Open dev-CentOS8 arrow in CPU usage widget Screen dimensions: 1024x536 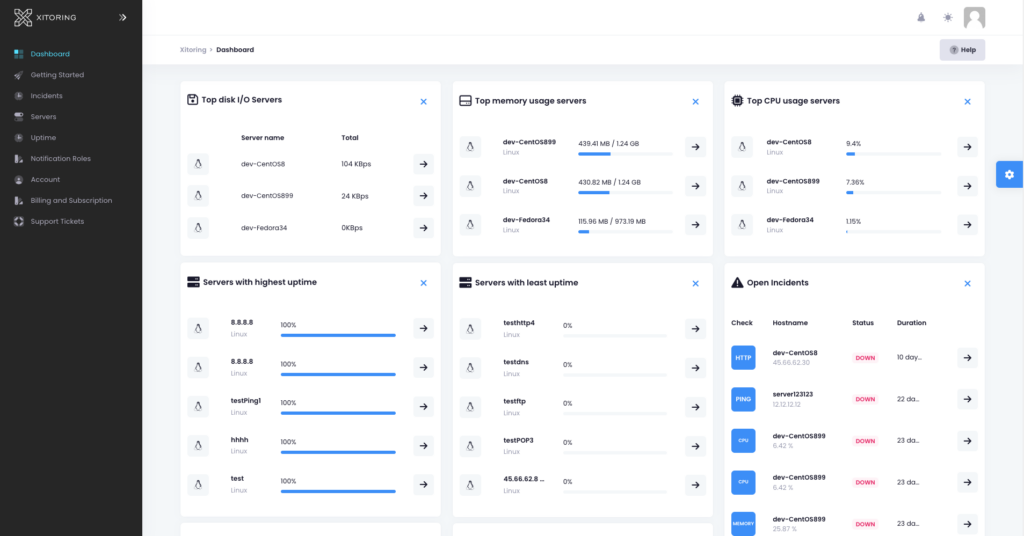click(968, 147)
